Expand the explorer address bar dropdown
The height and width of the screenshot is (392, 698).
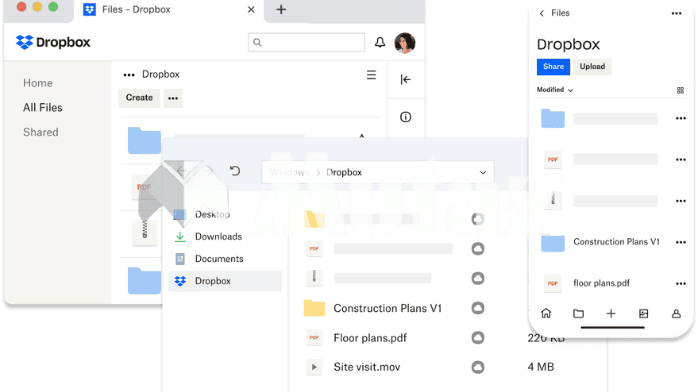point(483,172)
